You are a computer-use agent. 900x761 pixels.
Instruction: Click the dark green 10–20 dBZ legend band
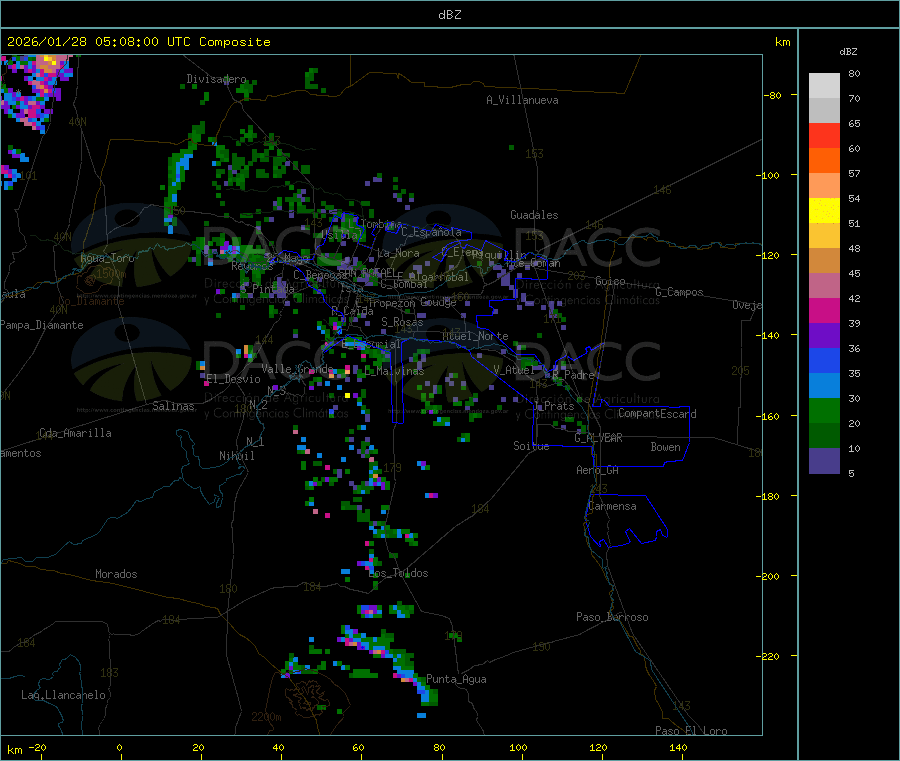(x=824, y=436)
